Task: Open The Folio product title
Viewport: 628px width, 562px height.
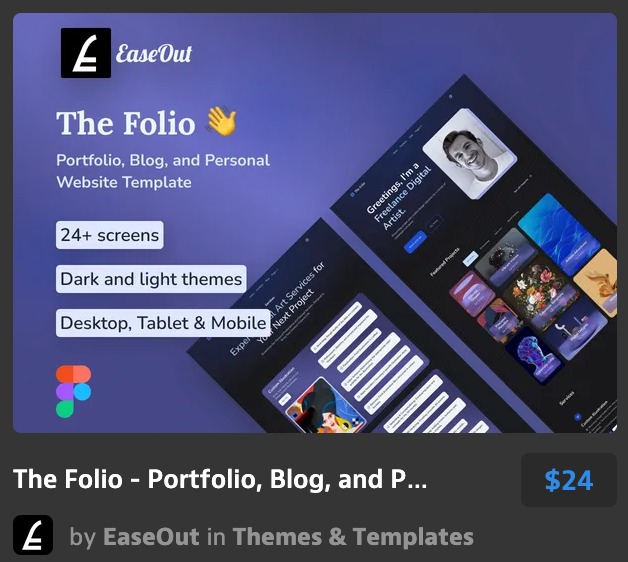Action: 220,479
